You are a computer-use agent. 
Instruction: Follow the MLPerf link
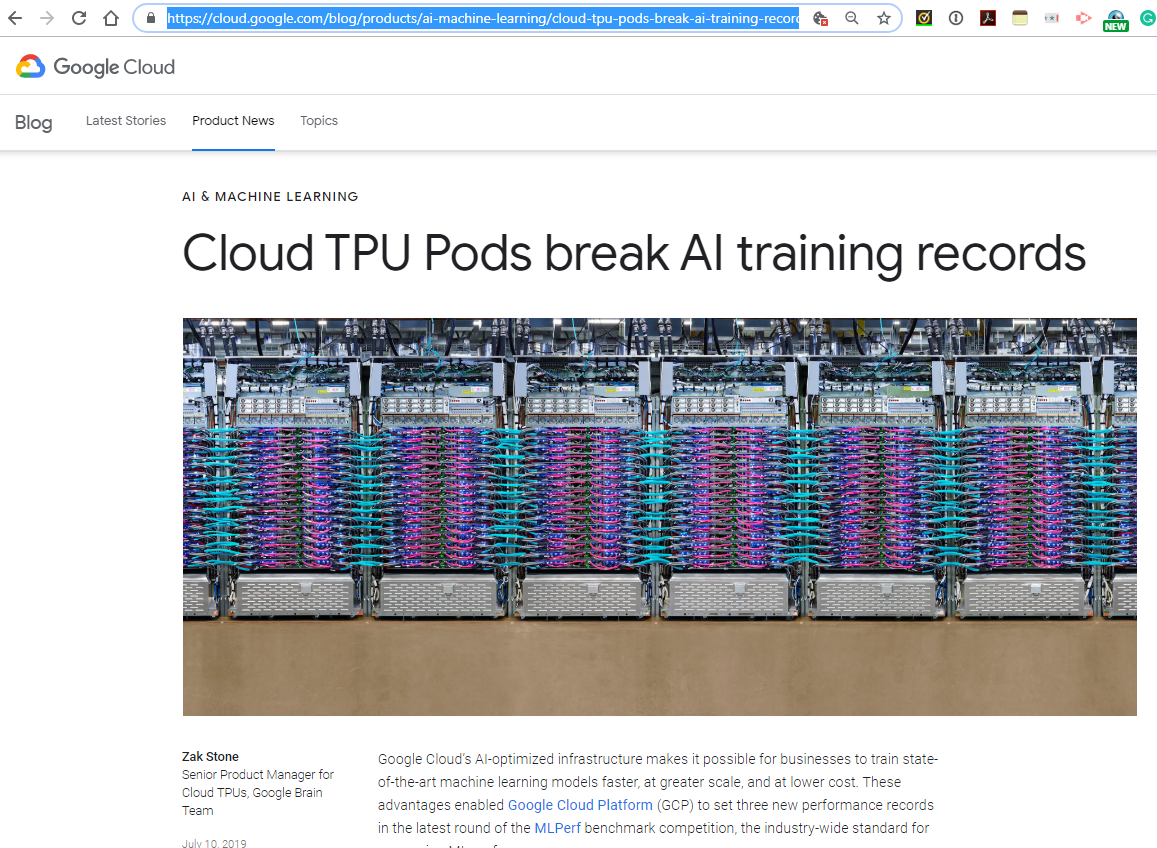[x=557, y=828]
